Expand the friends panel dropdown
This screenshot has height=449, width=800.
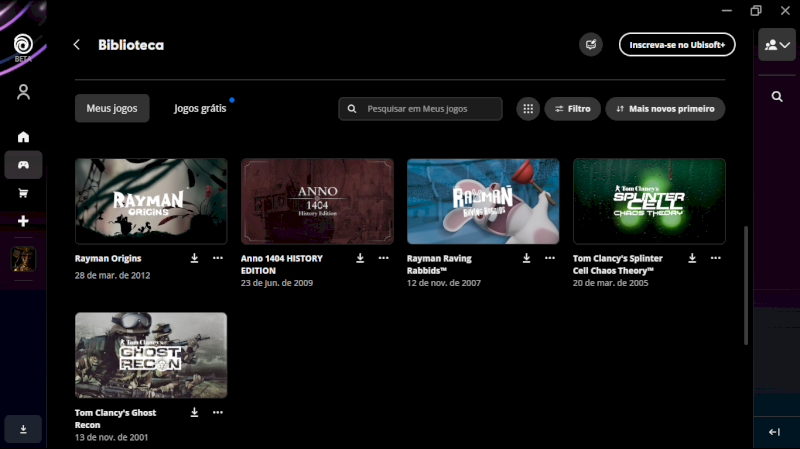(x=777, y=45)
